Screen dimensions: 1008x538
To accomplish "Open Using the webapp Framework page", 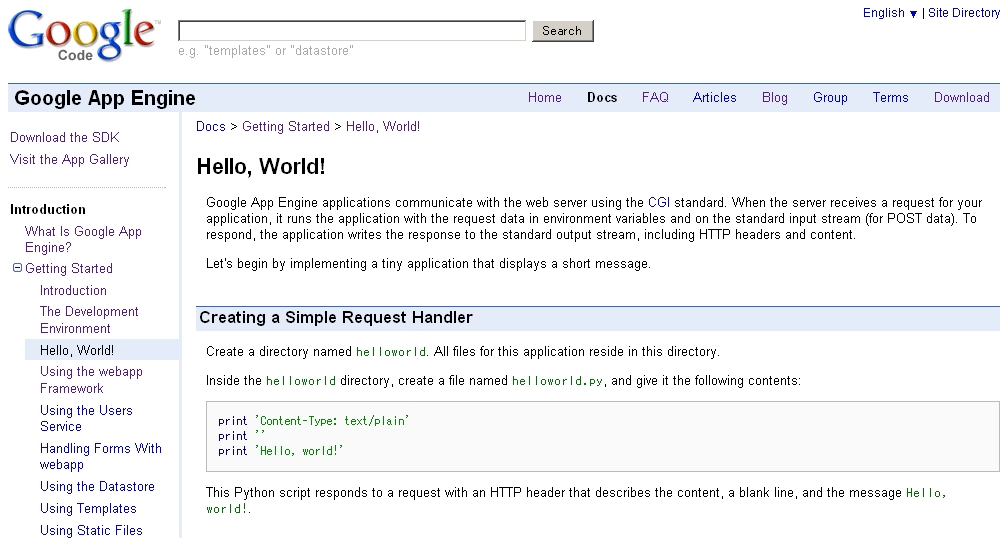I will click(91, 380).
